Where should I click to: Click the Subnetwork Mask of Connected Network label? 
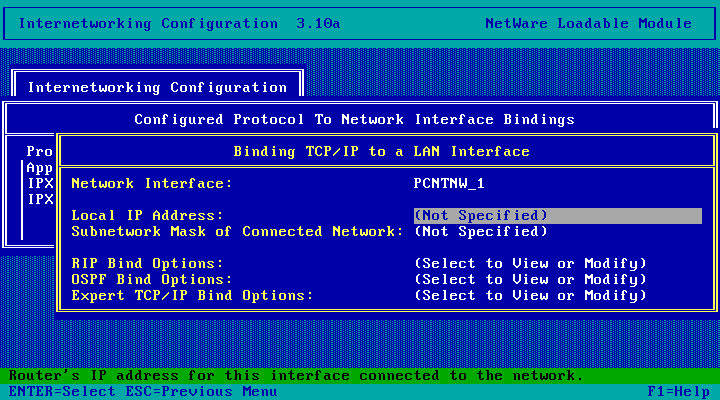pos(237,231)
